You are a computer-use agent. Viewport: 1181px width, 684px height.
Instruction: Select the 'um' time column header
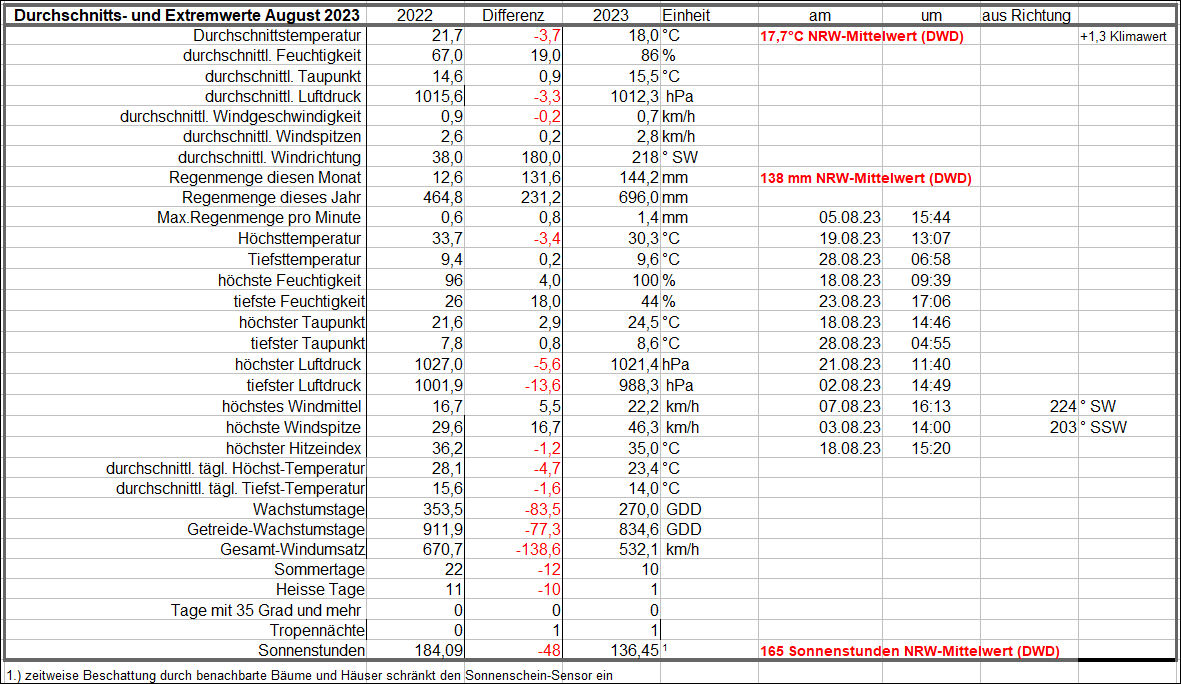coord(931,15)
